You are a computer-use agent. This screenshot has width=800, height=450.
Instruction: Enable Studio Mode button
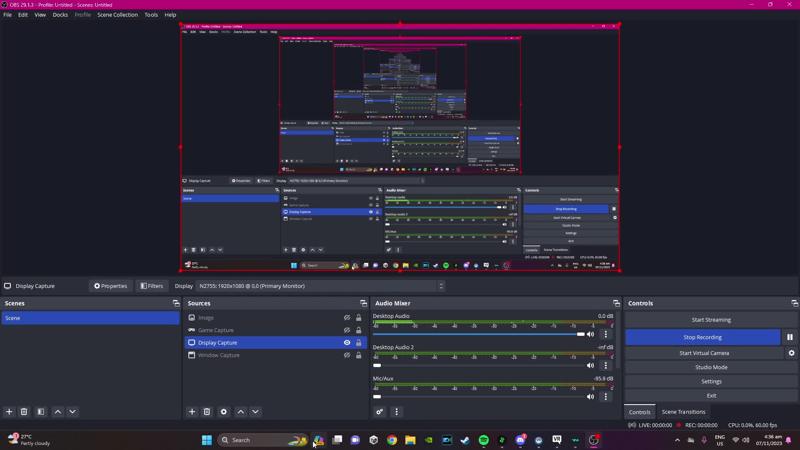tap(711, 367)
